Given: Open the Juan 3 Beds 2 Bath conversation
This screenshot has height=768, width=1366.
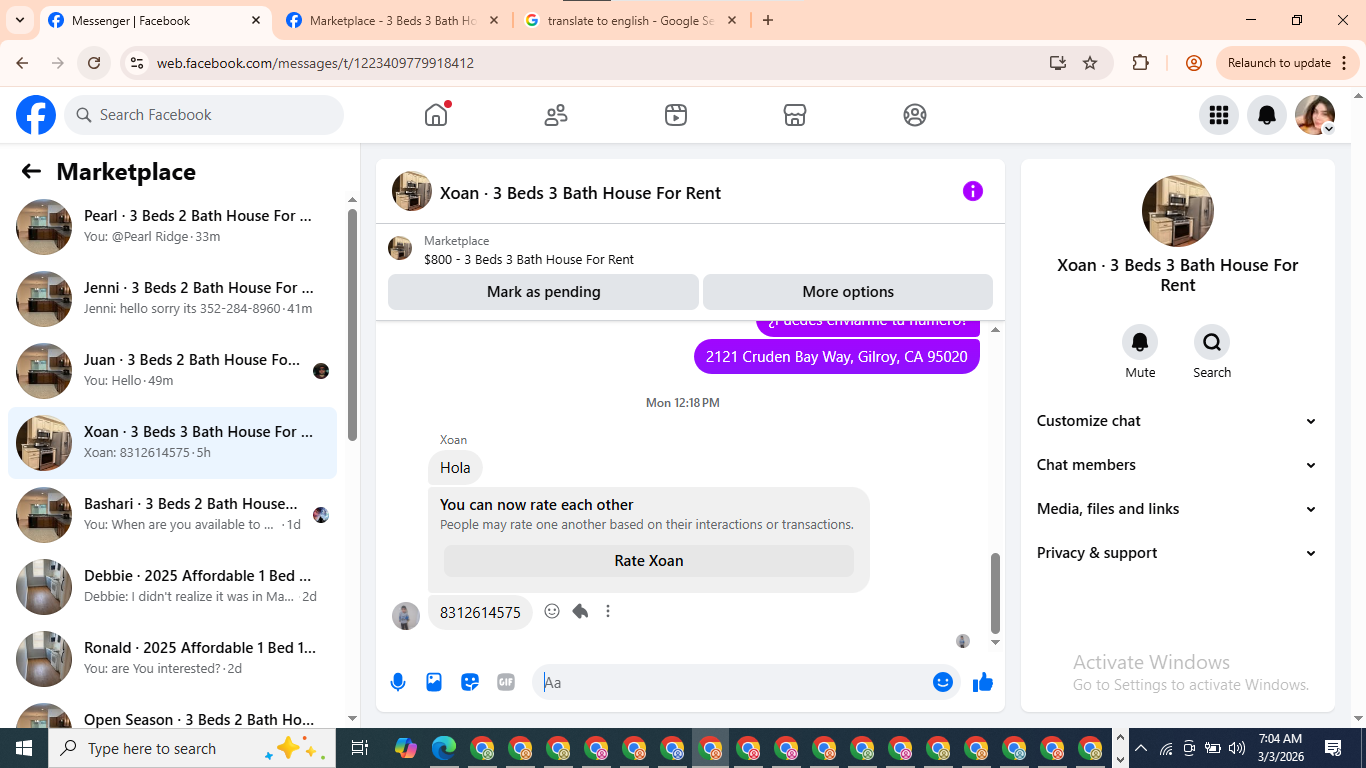Looking at the screenshot, I should 173,371.
